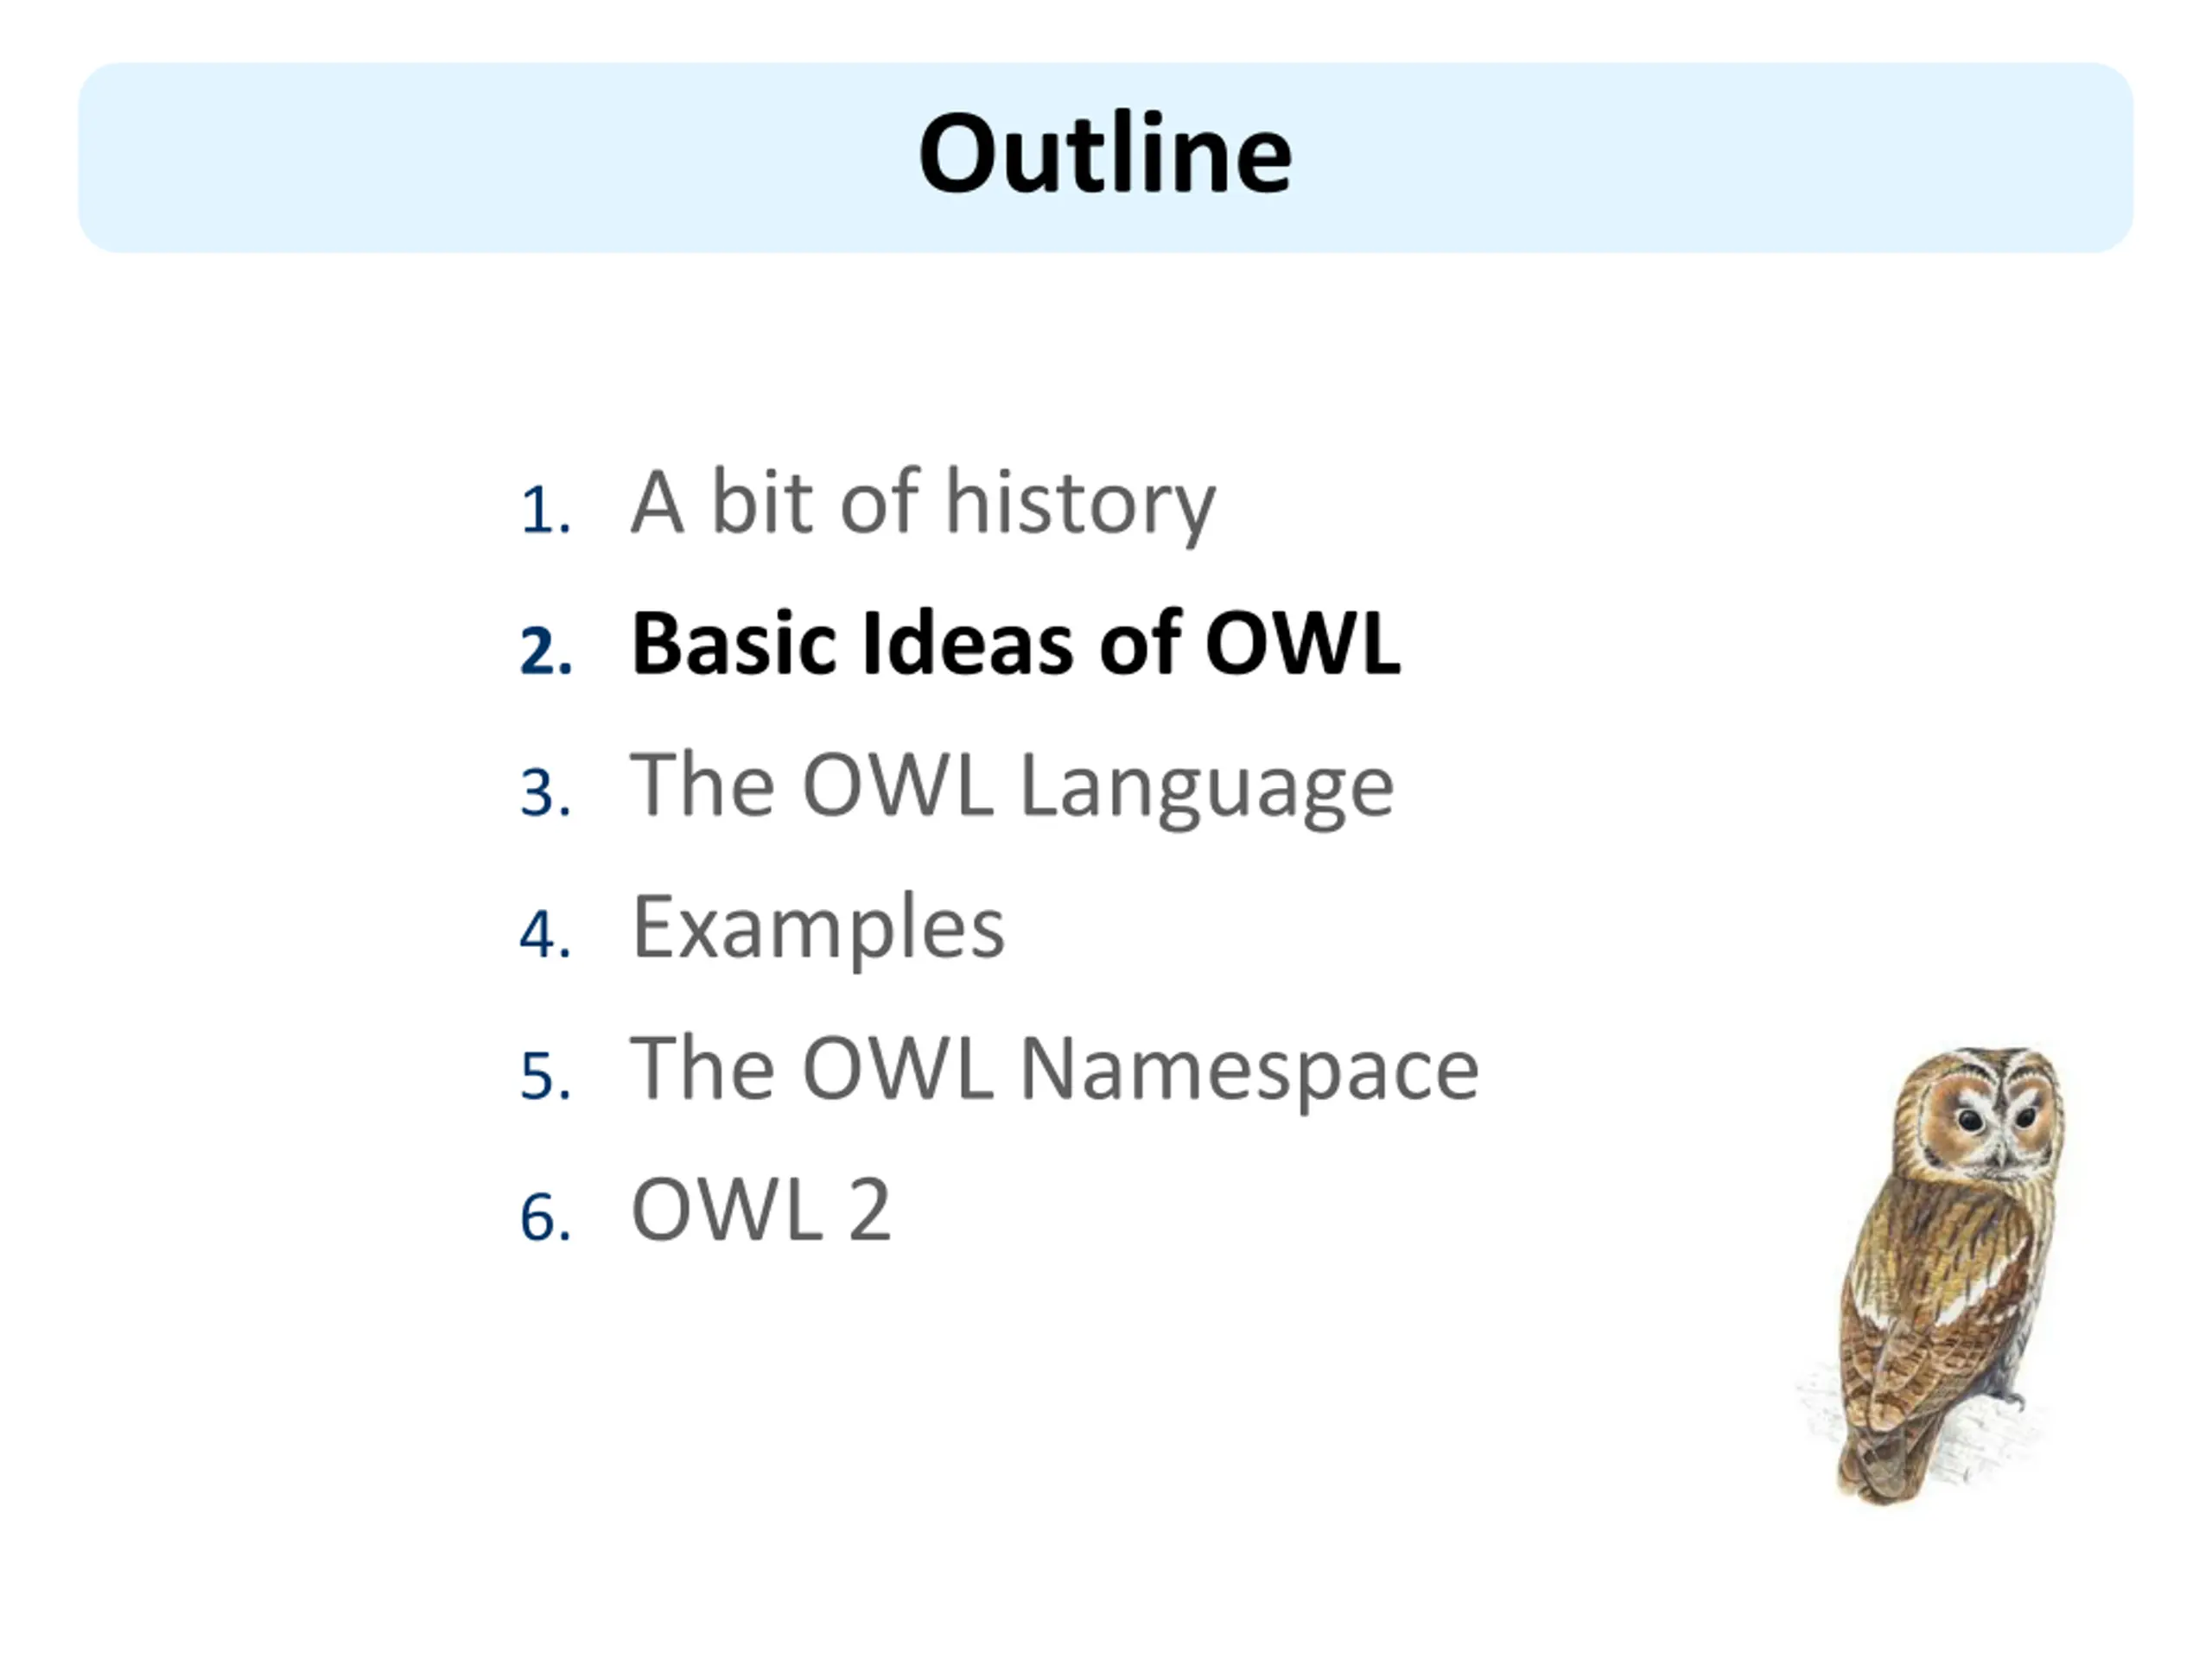The height and width of the screenshot is (1659, 2212).
Task: Click list number "3."
Action: tap(546, 793)
